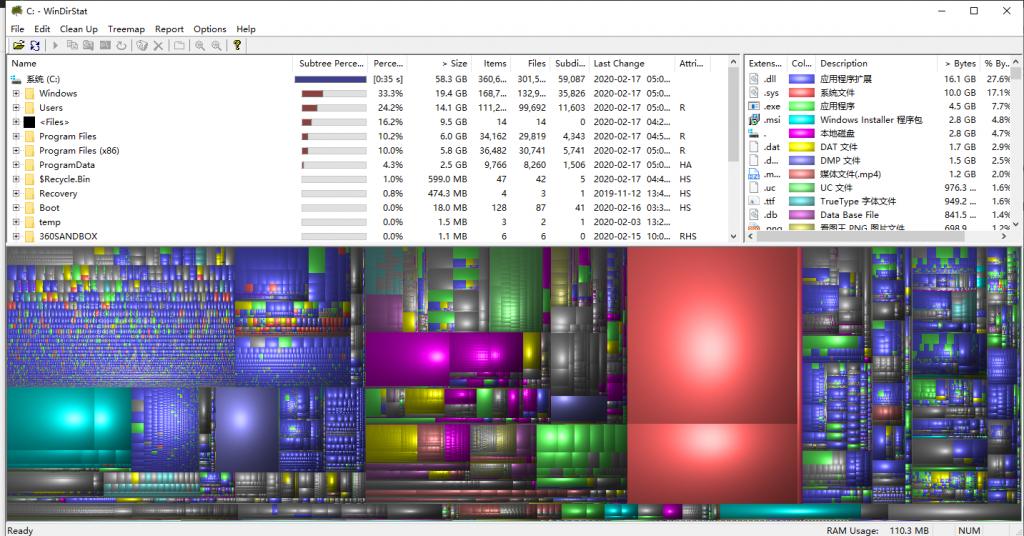The width and height of the screenshot is (1024, 536).
Task: Click the Command Prompt Here toolbar icon
Action: click(104, 45)
